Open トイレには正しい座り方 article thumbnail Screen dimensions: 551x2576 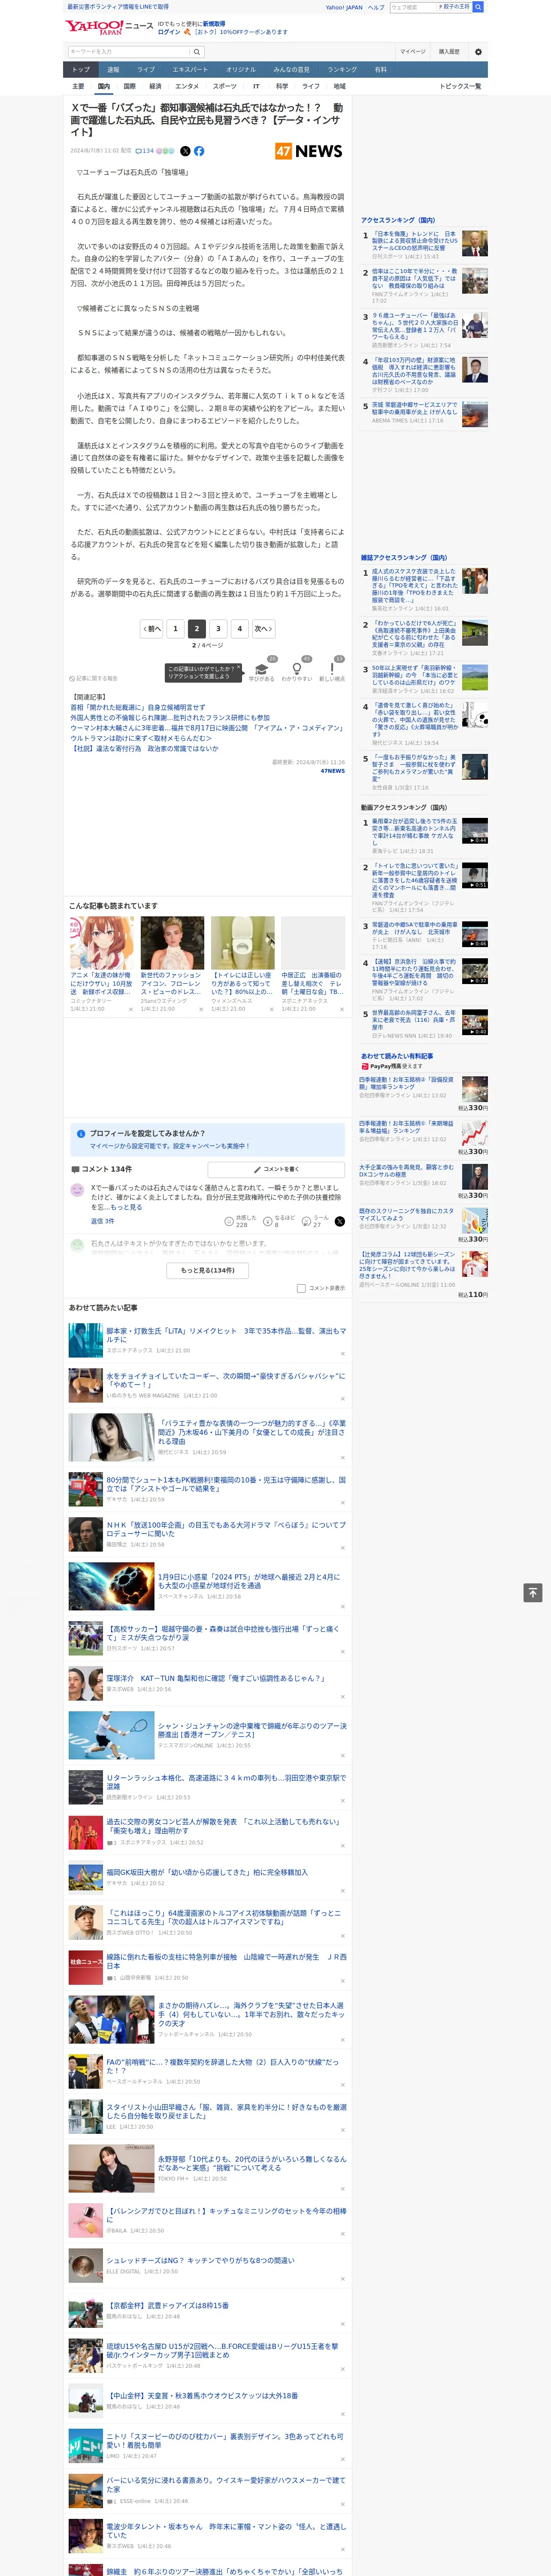pyautogui.click(x=243, y=942)
